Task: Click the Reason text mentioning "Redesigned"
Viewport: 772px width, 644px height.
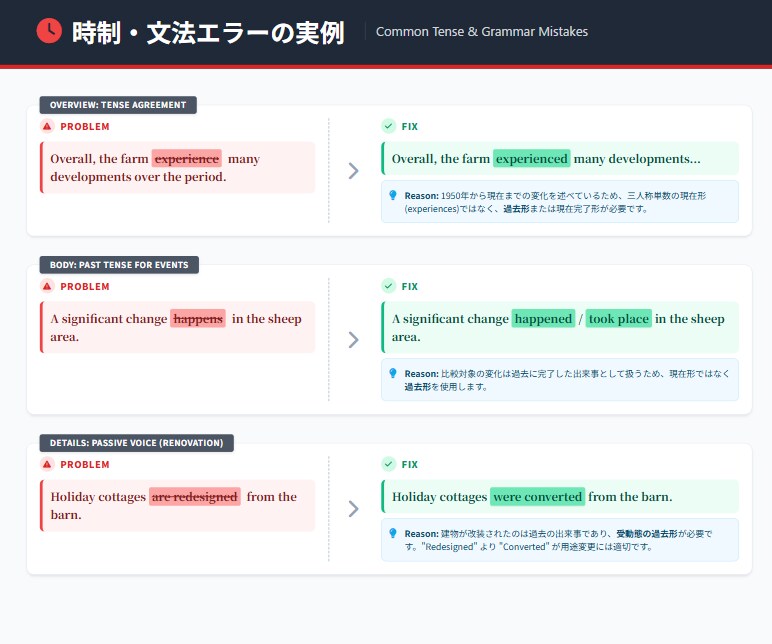Action: click(x=558, y=540)
